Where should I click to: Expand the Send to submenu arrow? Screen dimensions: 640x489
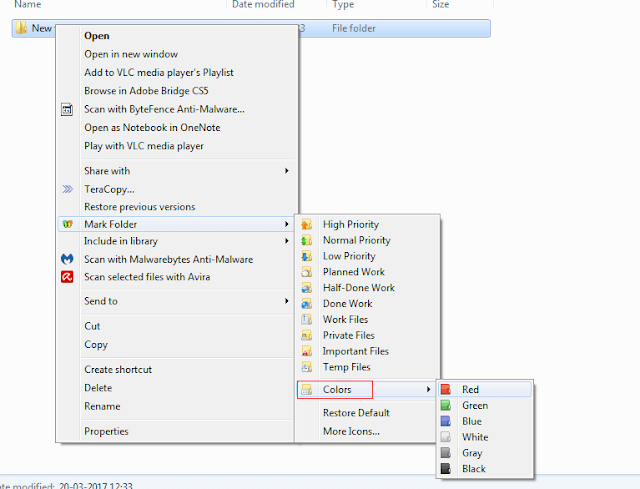coord(287,301)
